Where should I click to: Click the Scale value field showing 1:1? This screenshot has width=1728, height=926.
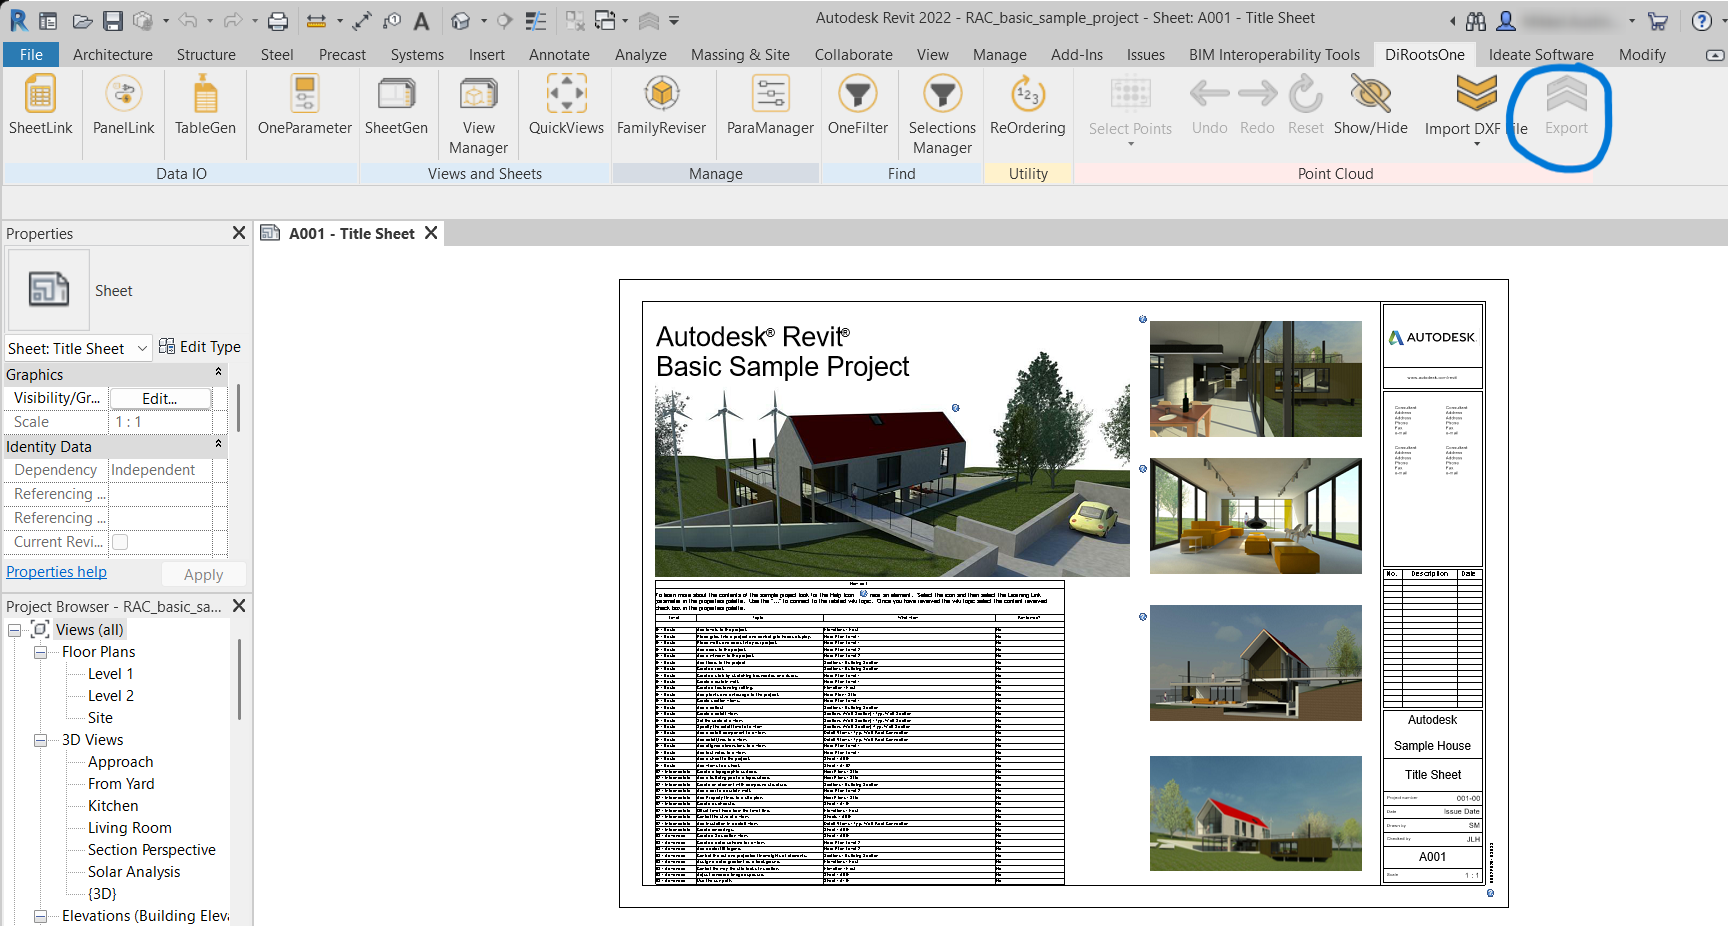coord(160,421)
